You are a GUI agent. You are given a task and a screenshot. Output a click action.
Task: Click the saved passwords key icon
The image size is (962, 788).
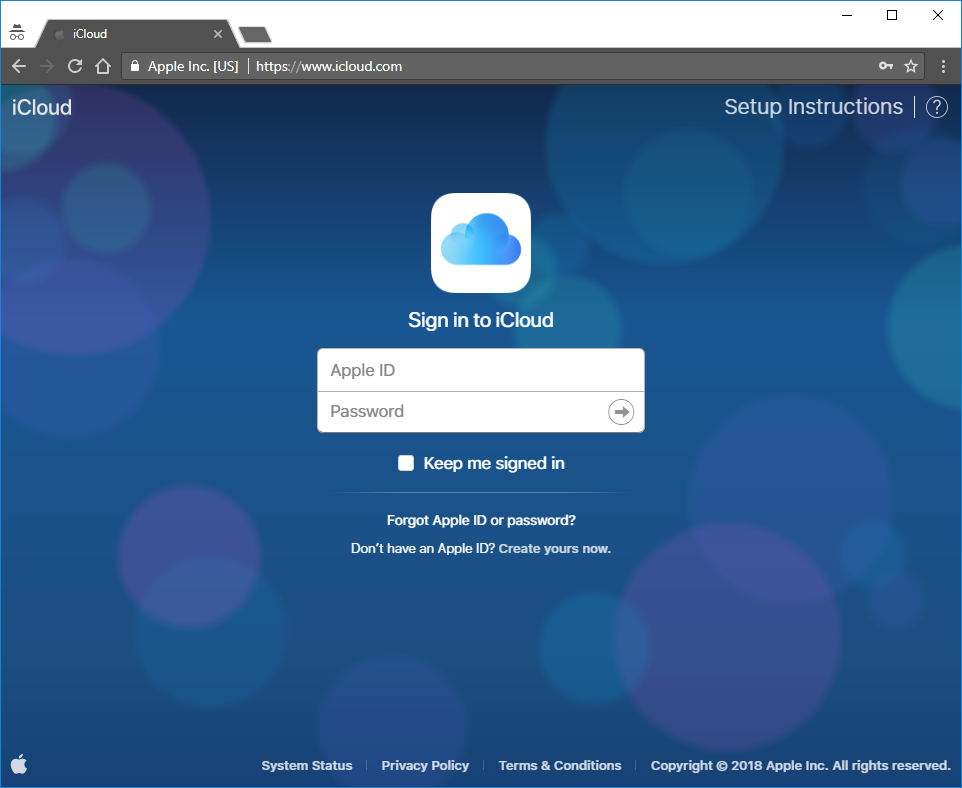point(885,66)
